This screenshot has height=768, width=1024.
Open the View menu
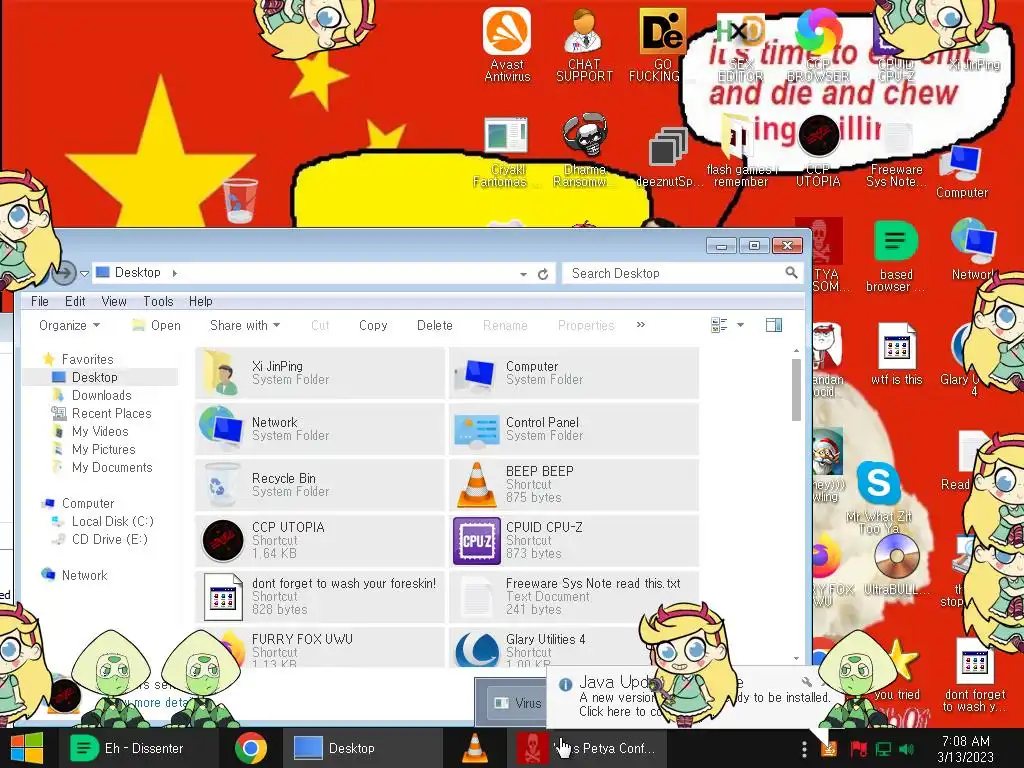click(x=114, y=301)
